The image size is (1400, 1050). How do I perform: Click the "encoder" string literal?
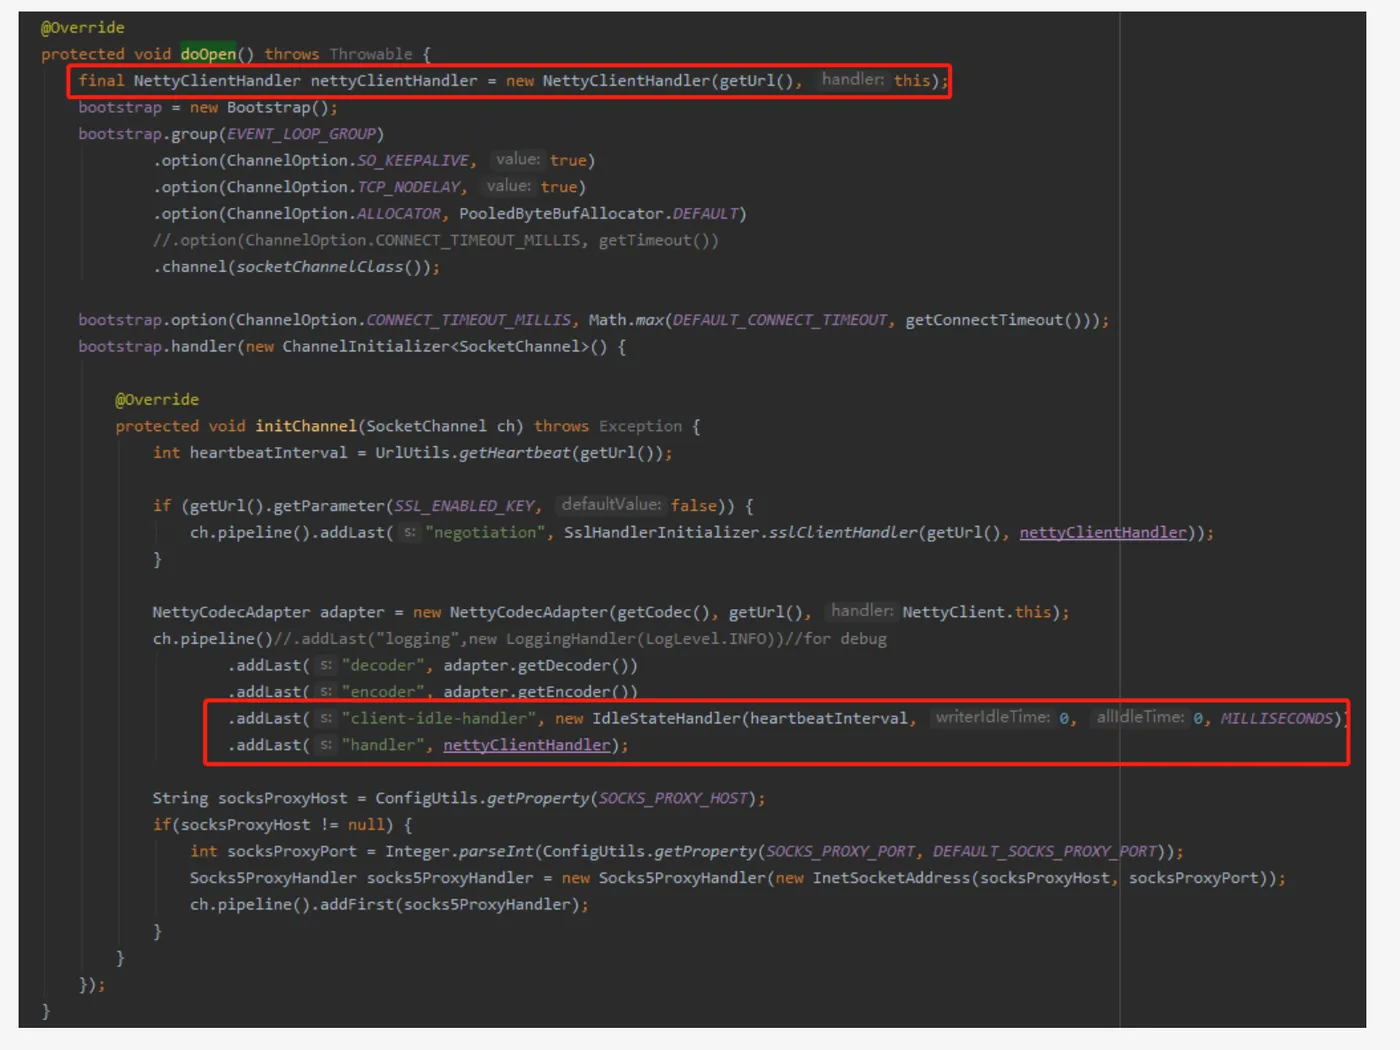pos(383,692)
